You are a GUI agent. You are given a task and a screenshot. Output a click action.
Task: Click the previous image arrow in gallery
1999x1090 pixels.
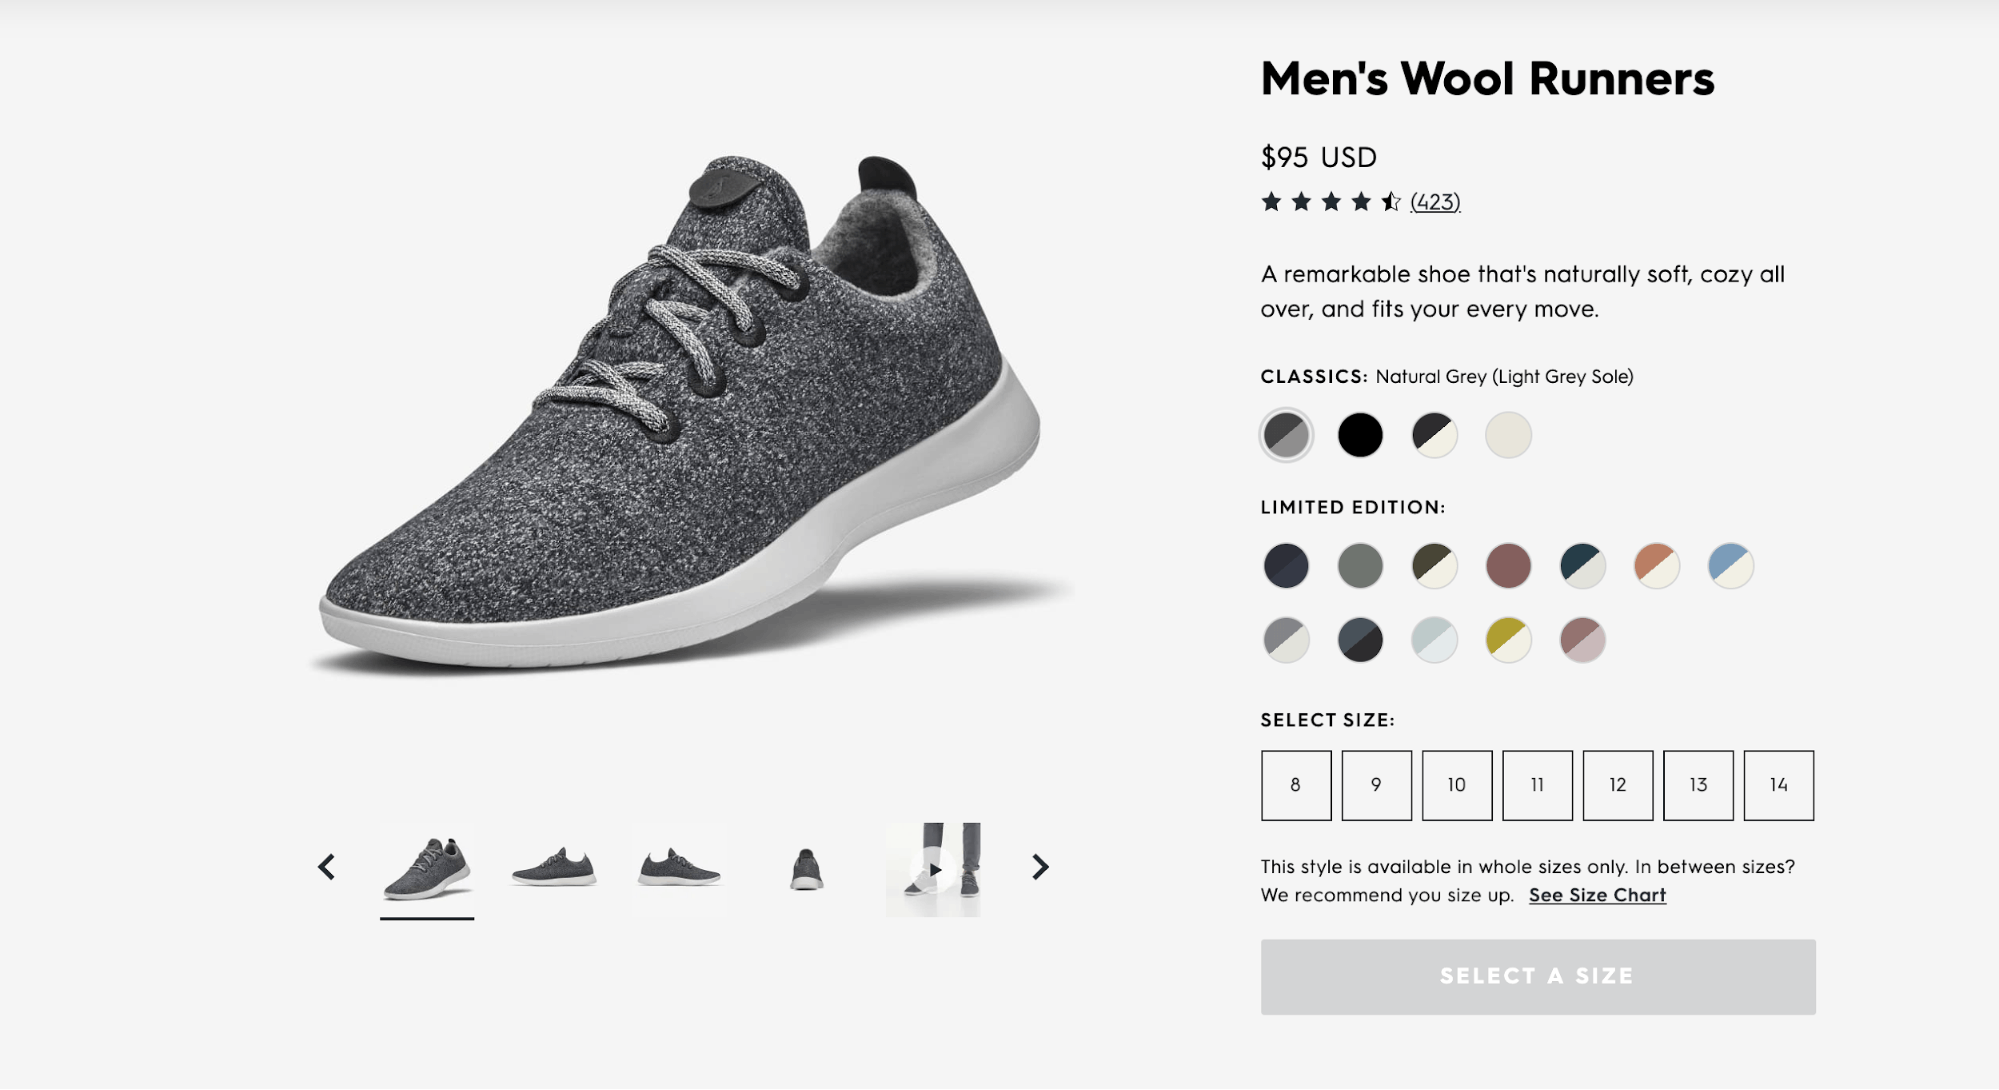tap(326, 867)
